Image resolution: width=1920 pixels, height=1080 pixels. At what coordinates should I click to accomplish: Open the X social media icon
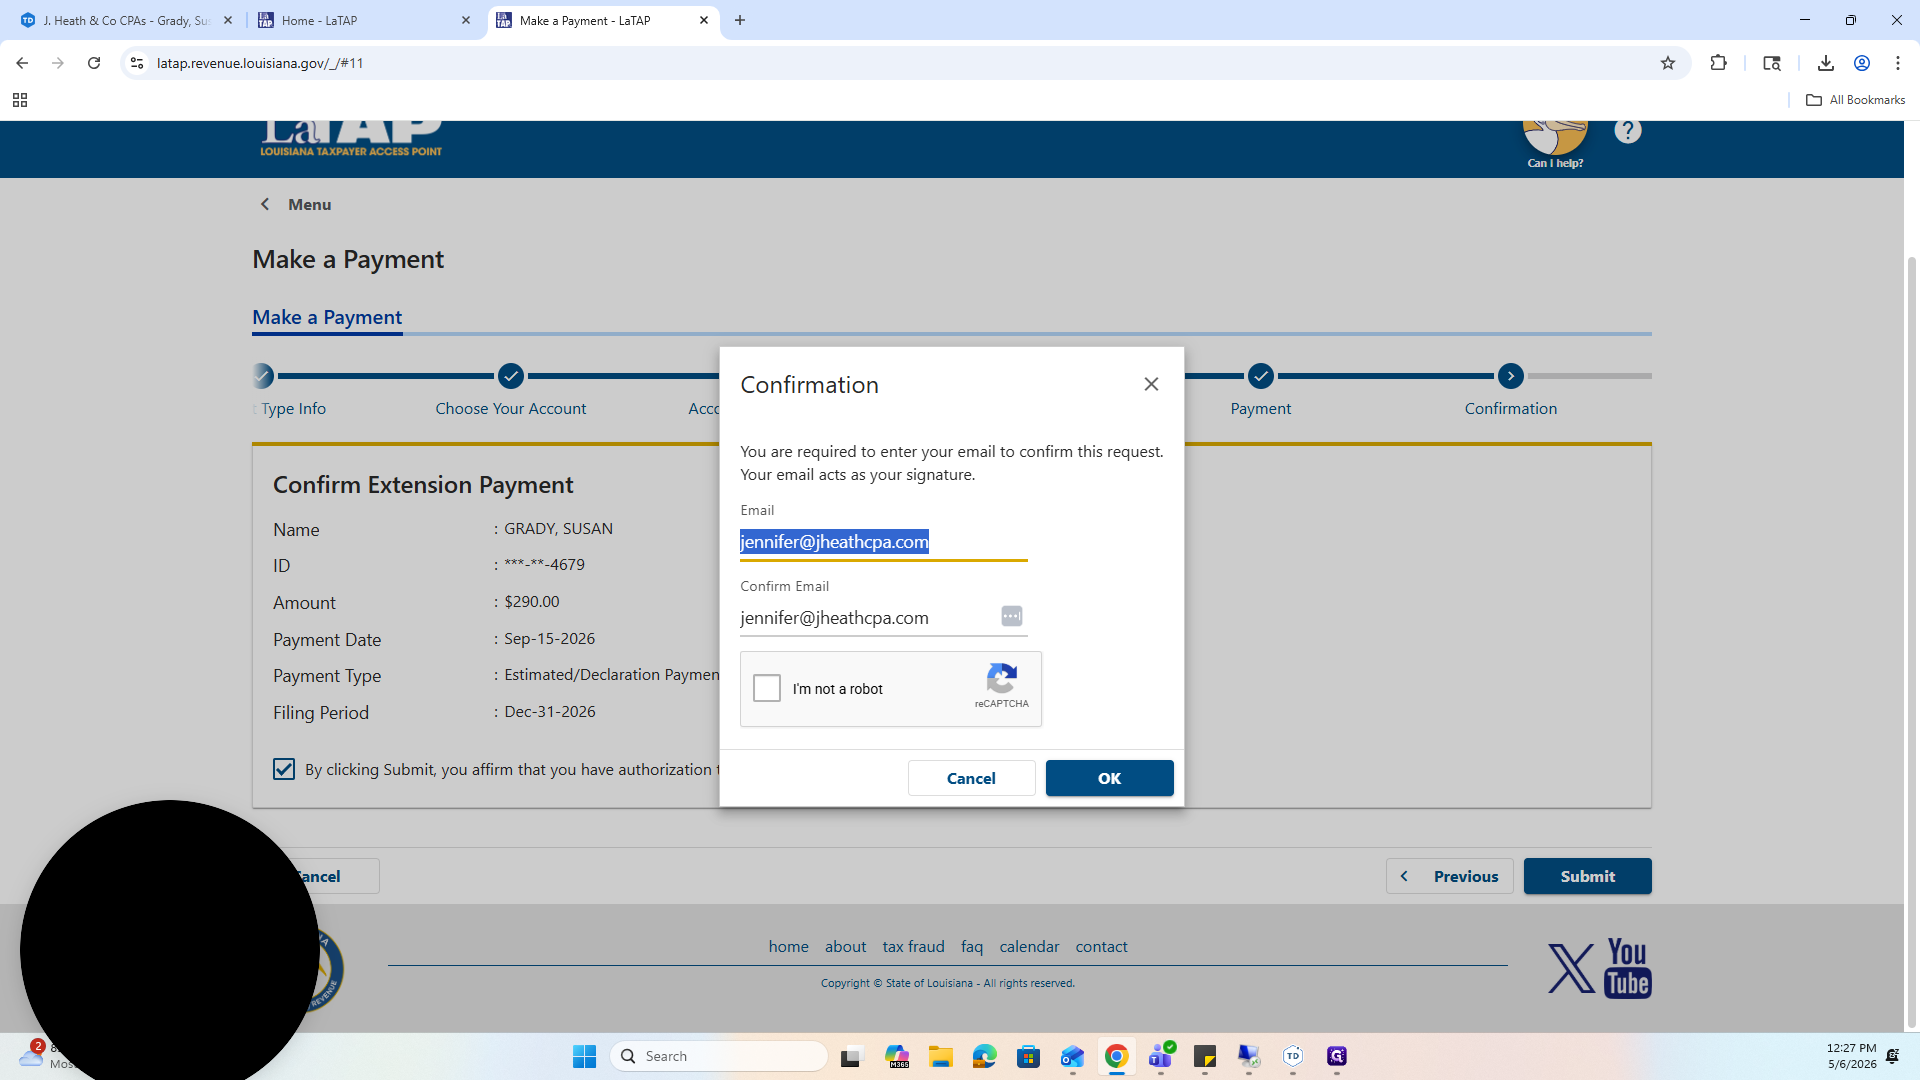point(1571,968)
